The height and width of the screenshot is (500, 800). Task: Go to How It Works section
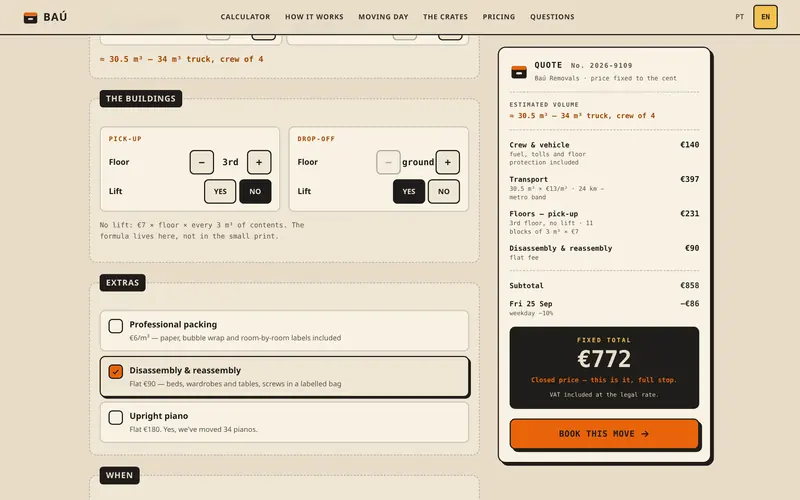(x=314, y=17)
